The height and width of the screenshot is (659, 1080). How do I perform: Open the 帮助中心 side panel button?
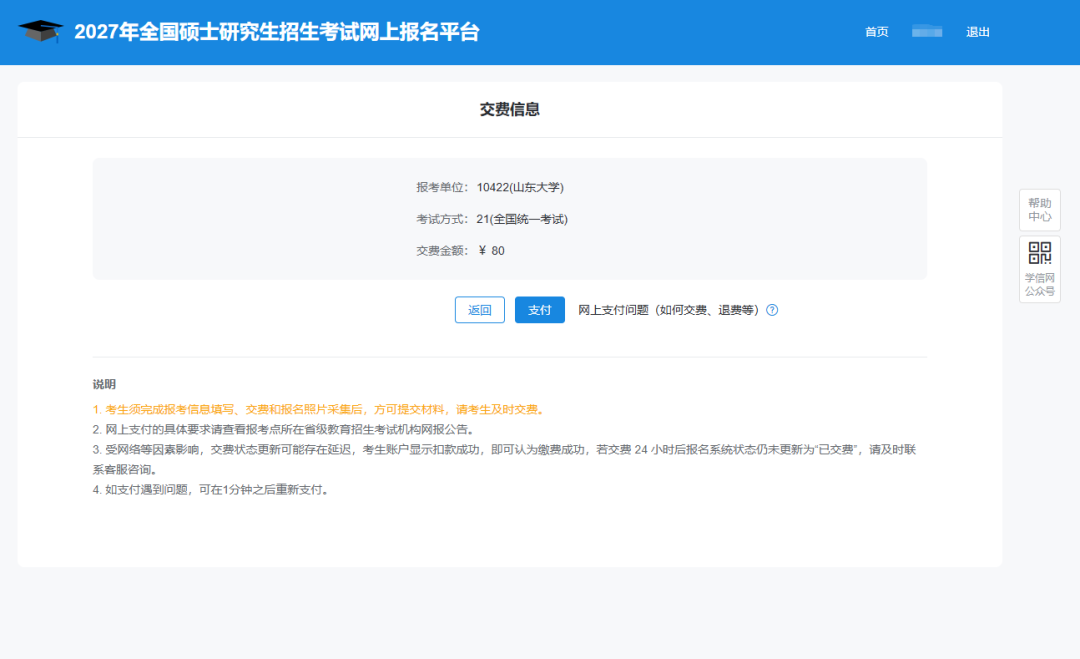point(1039,210)
